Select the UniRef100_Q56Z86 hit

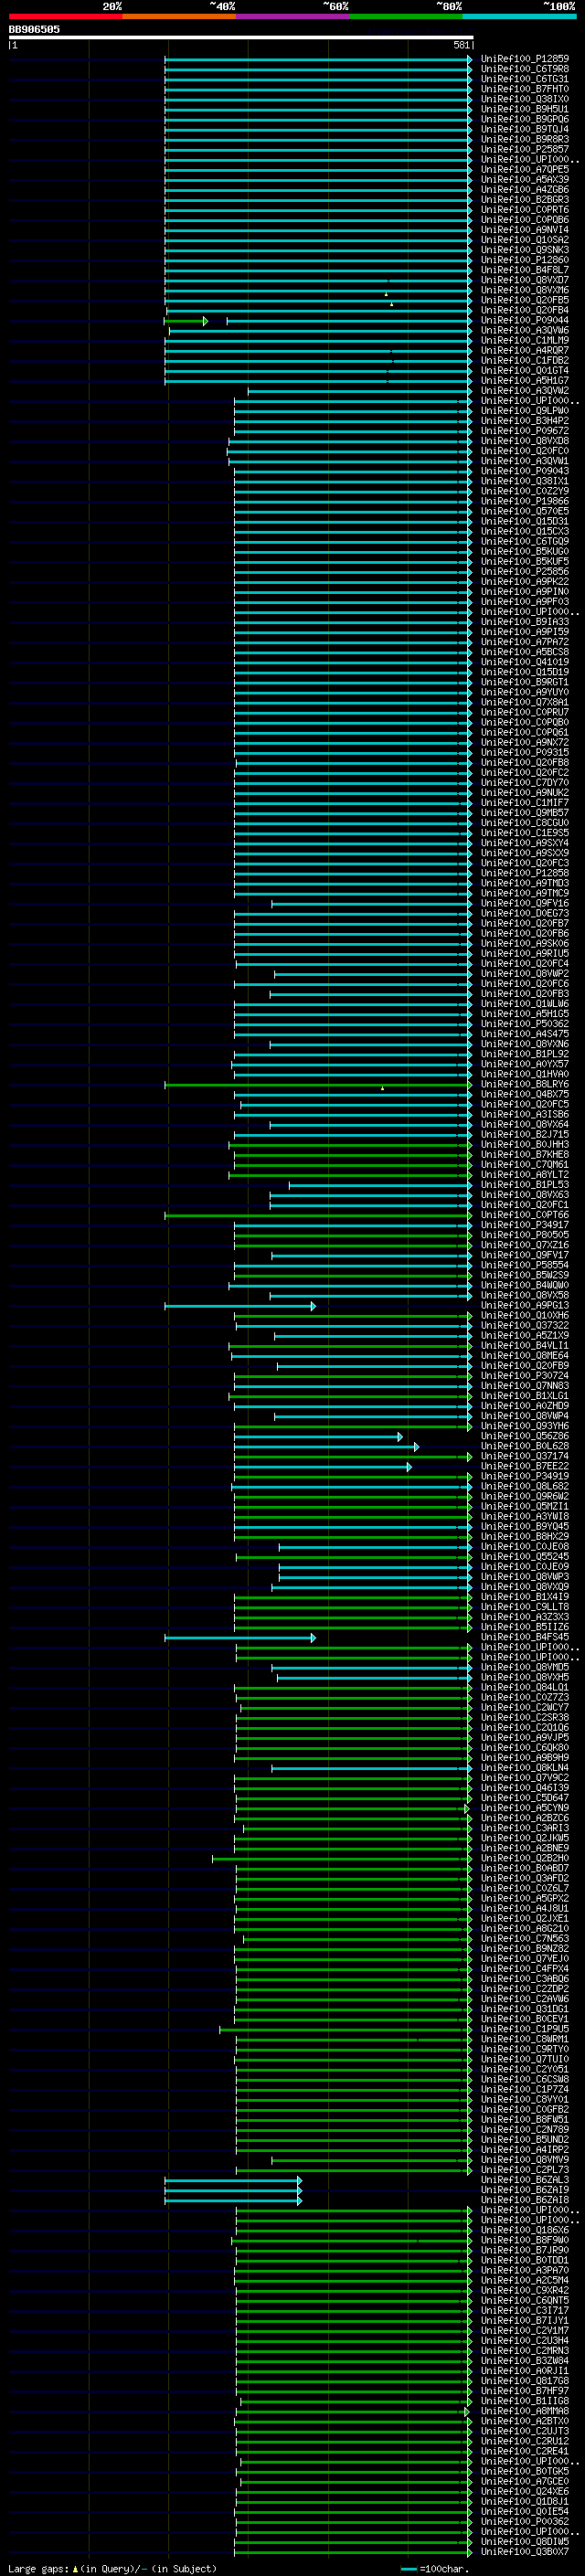525,1436
